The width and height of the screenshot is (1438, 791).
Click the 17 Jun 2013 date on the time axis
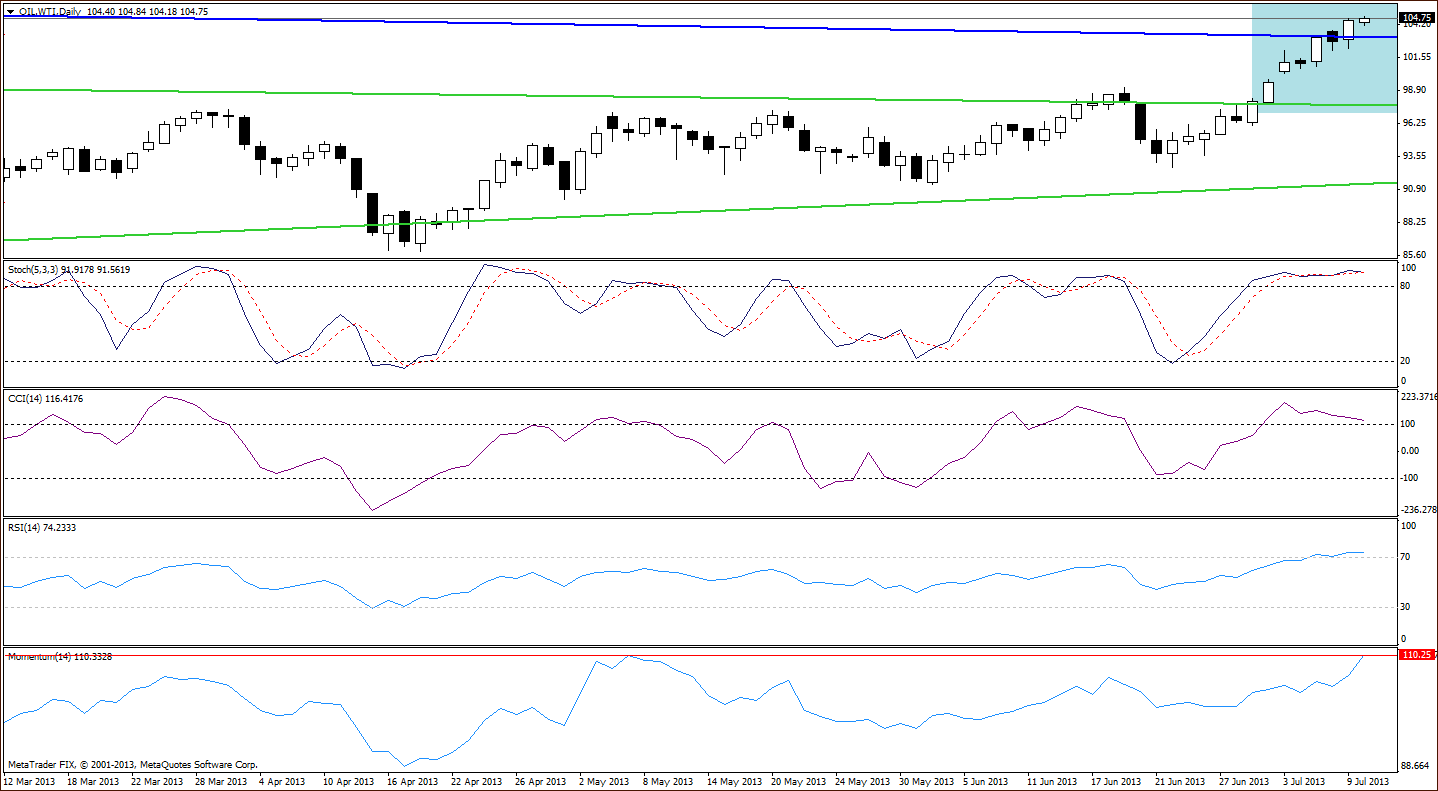[x=1117, y=781]
